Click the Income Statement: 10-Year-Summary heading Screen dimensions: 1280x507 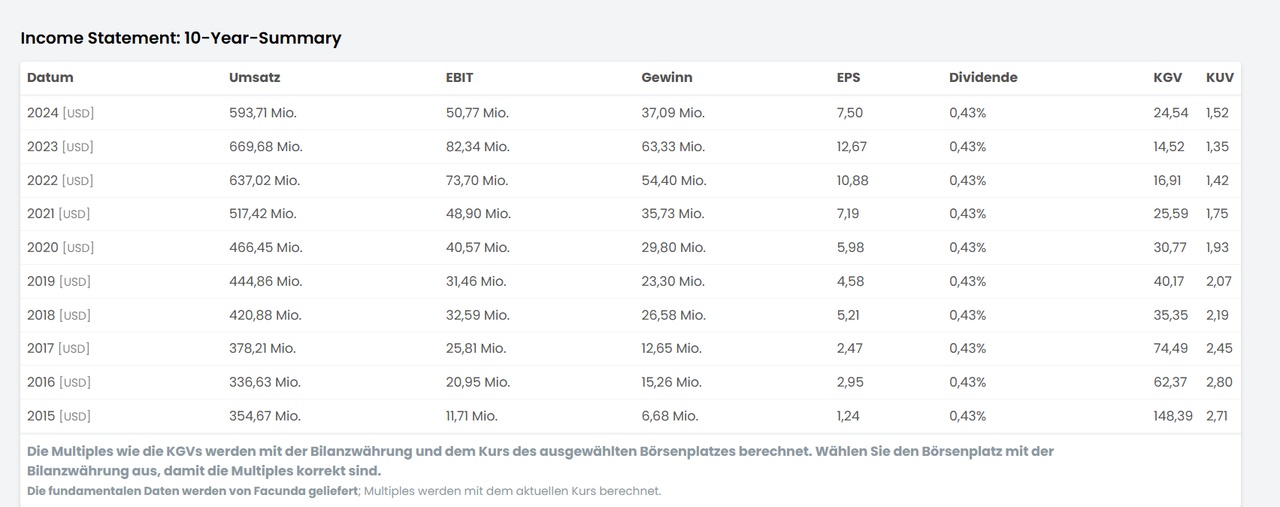pyautogui.click(x=181, y=38)
